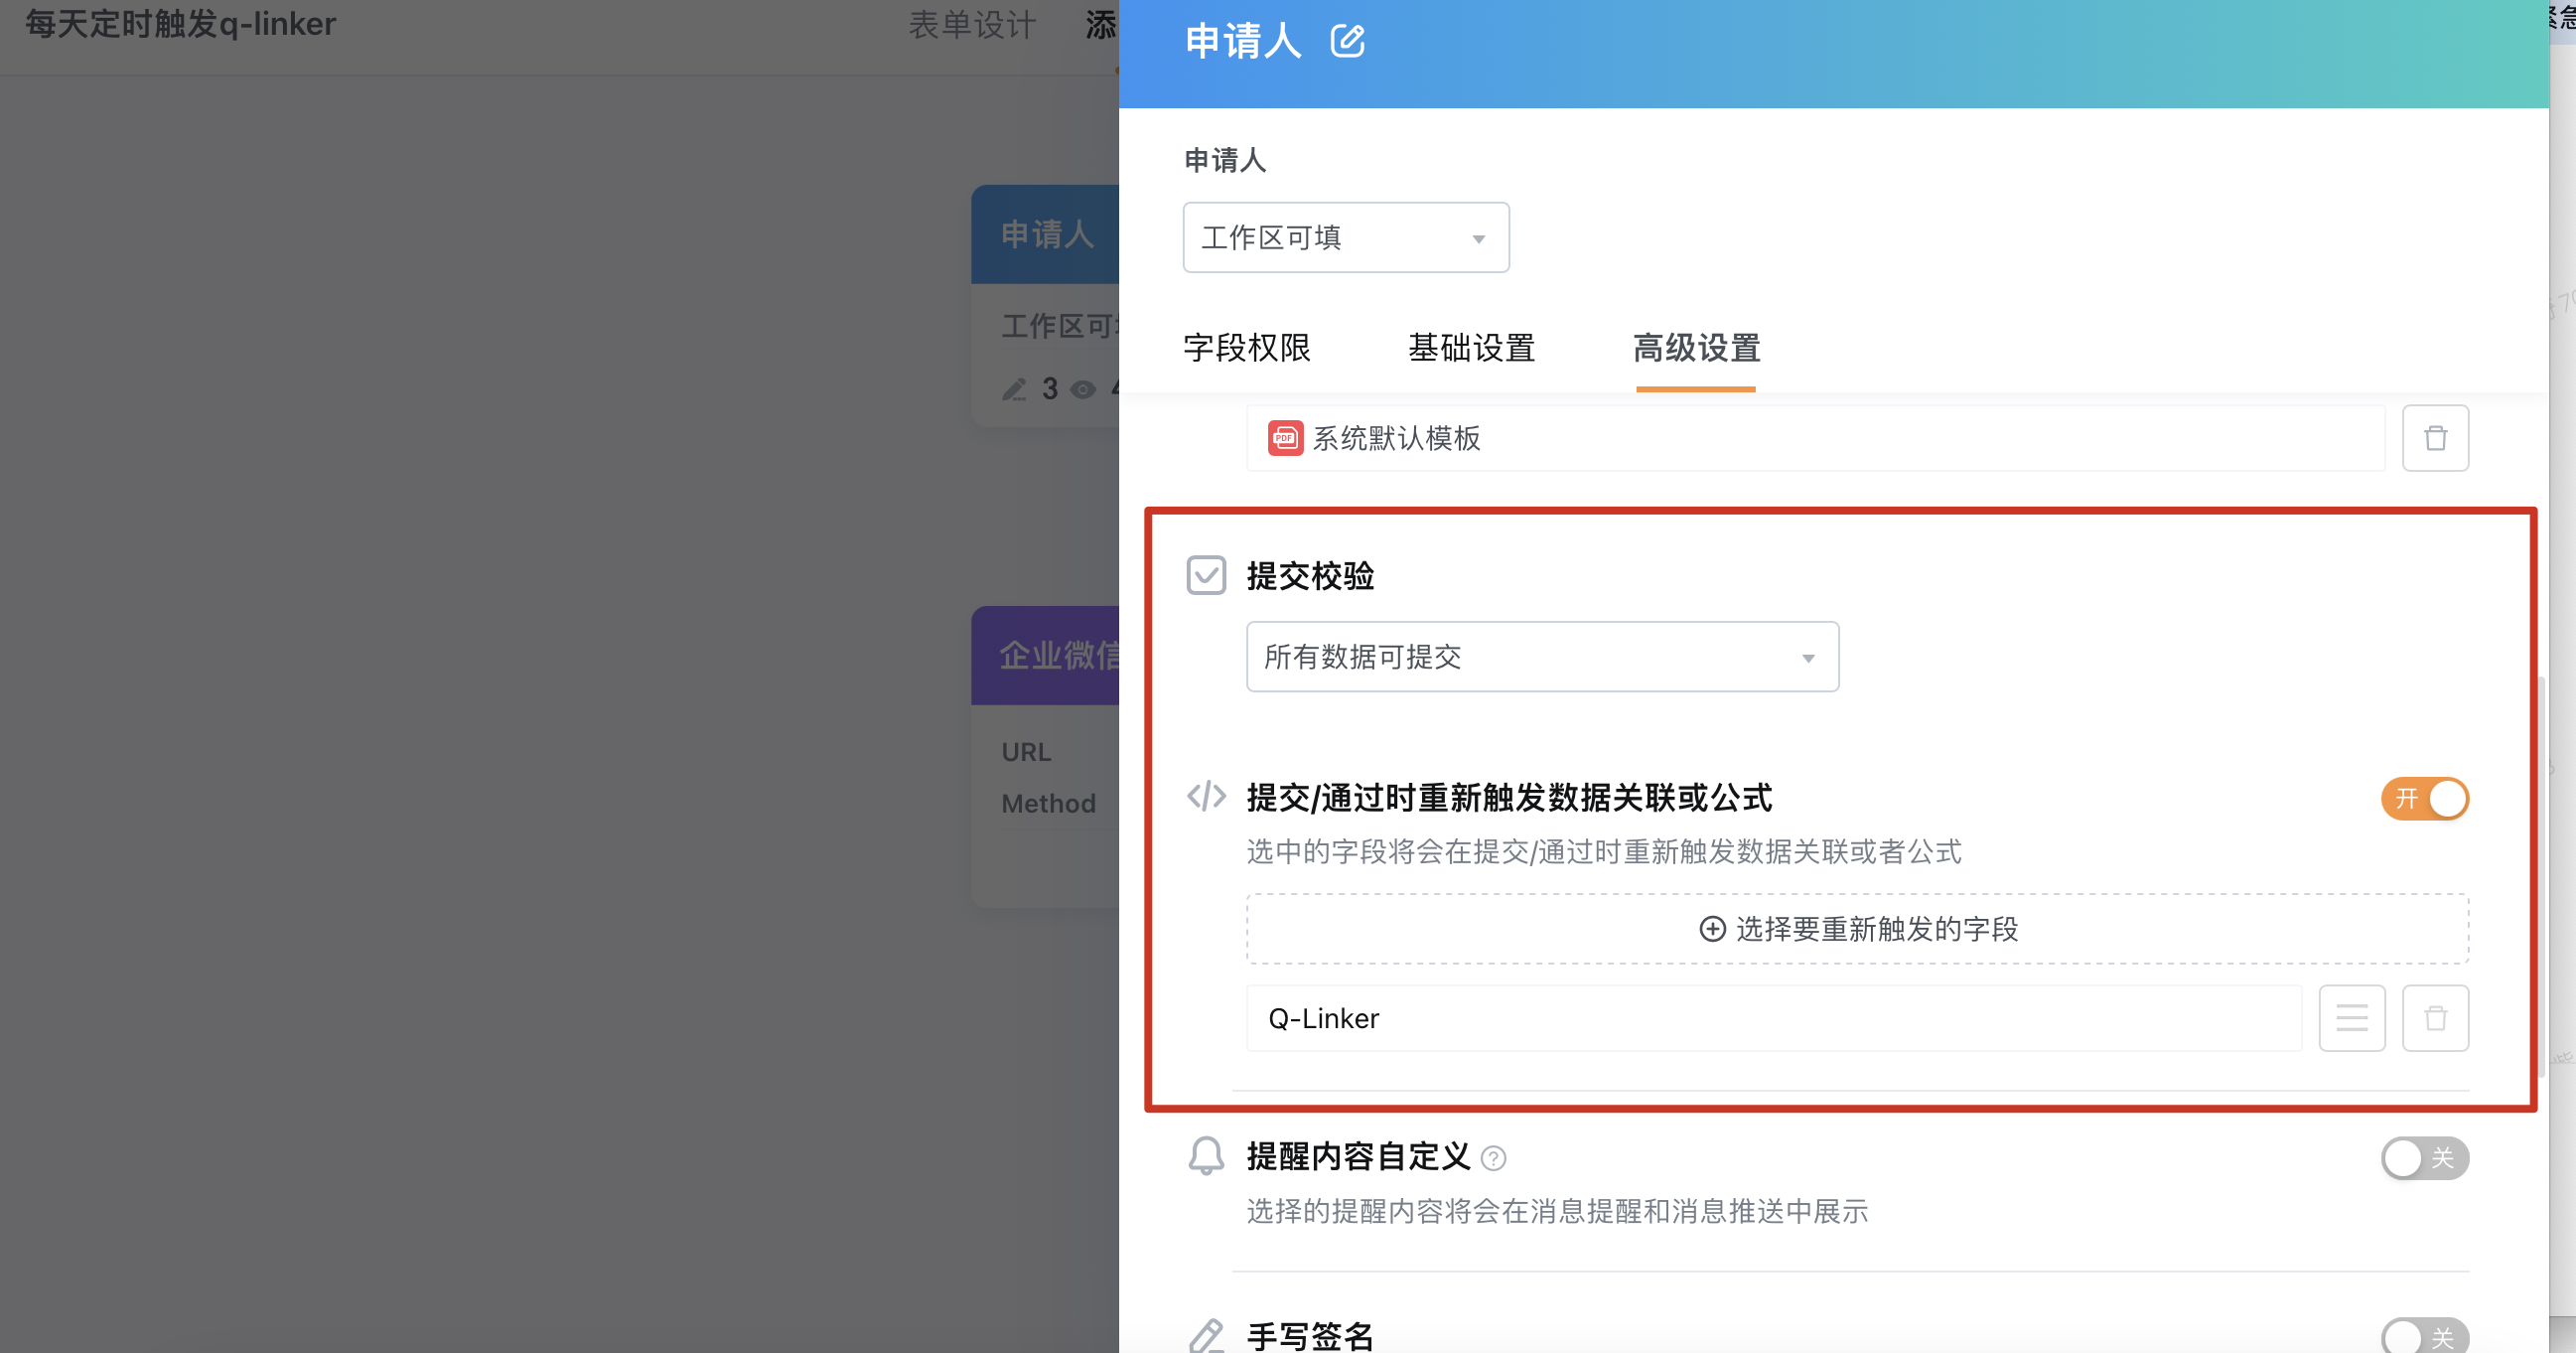Open the 表单设计 tab in background page
The height and width of the screenshot is (1353, 2576).
pyautogui.click(x=972, y=24)
